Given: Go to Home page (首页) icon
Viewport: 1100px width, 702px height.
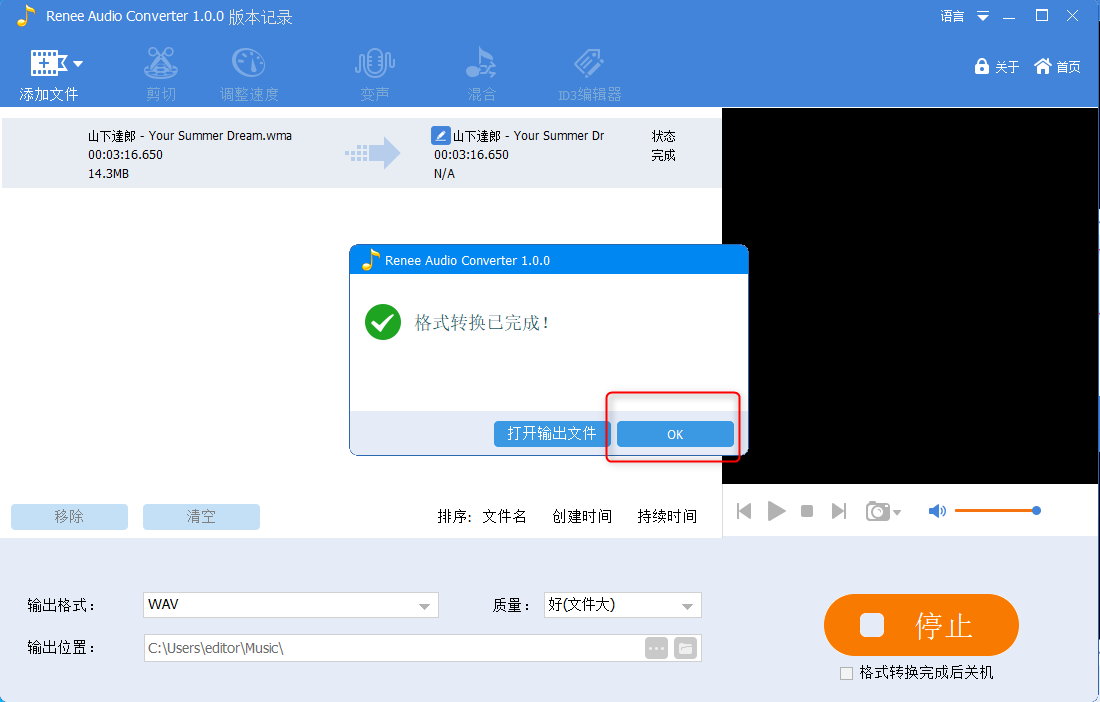Looking at the screenshot, I should click(x=1043, y=66).
